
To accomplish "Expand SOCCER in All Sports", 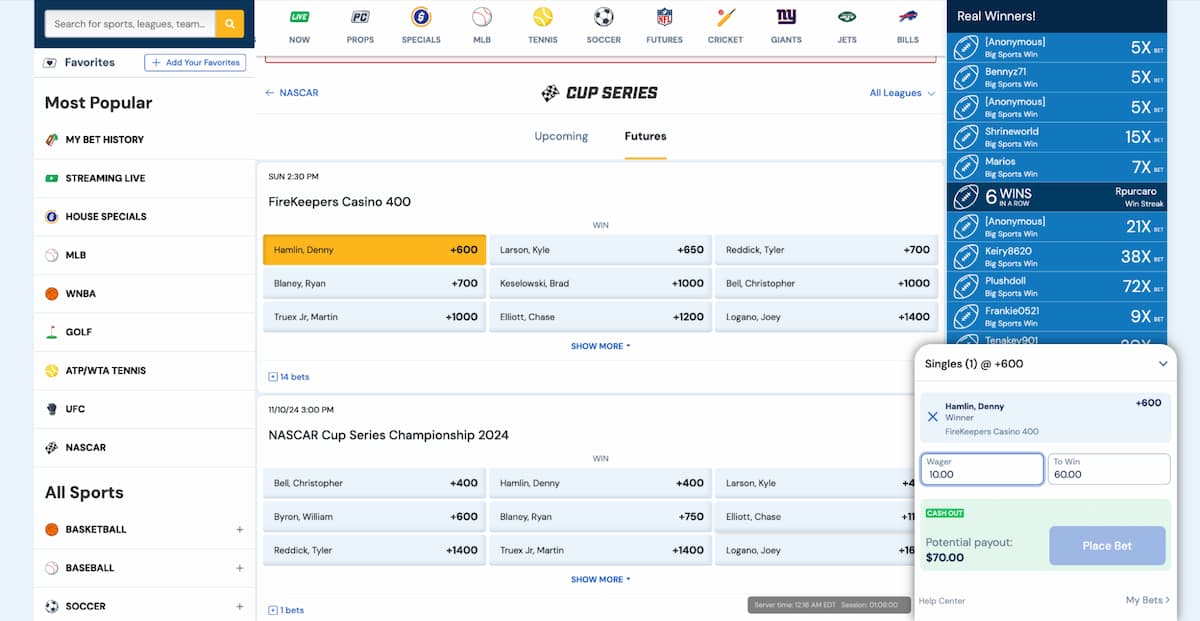I will [x=240, y=606].
